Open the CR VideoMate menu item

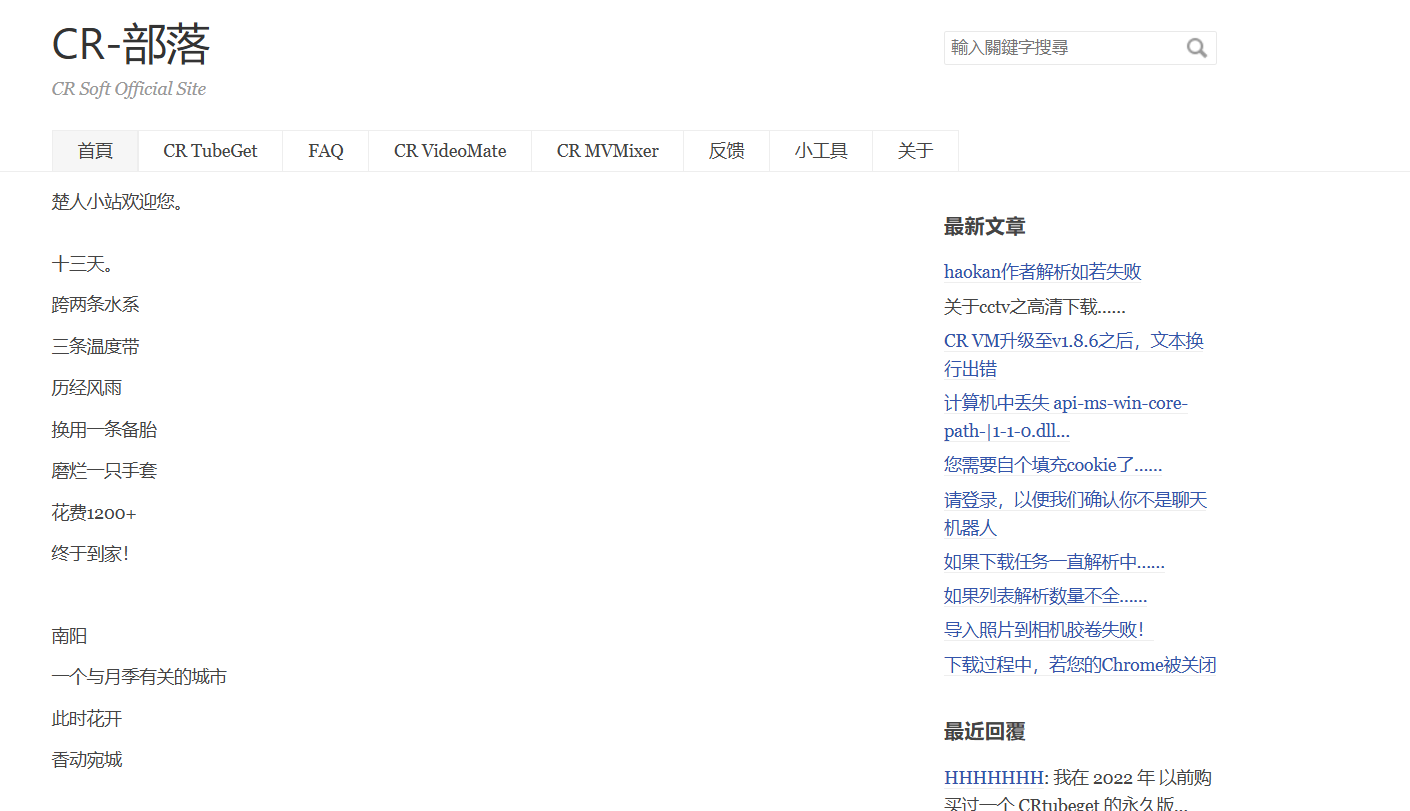point(449,151)
